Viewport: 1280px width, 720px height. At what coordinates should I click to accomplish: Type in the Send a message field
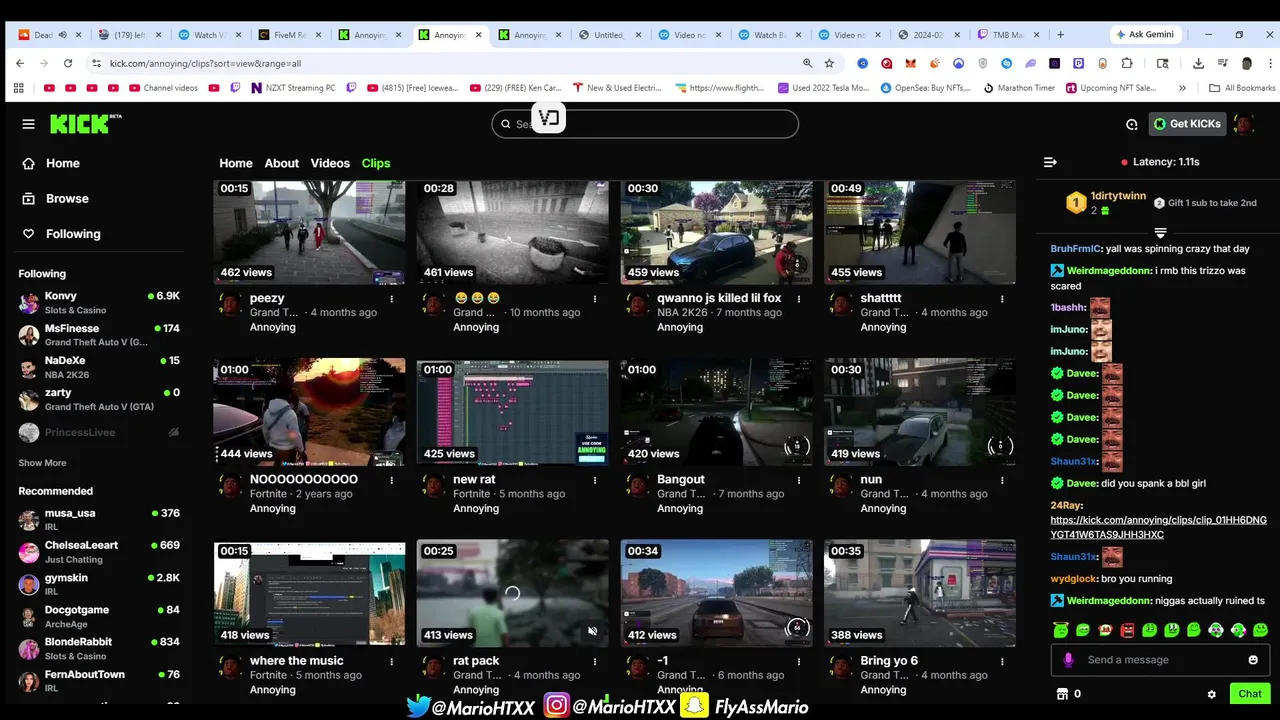(1160, 660)
